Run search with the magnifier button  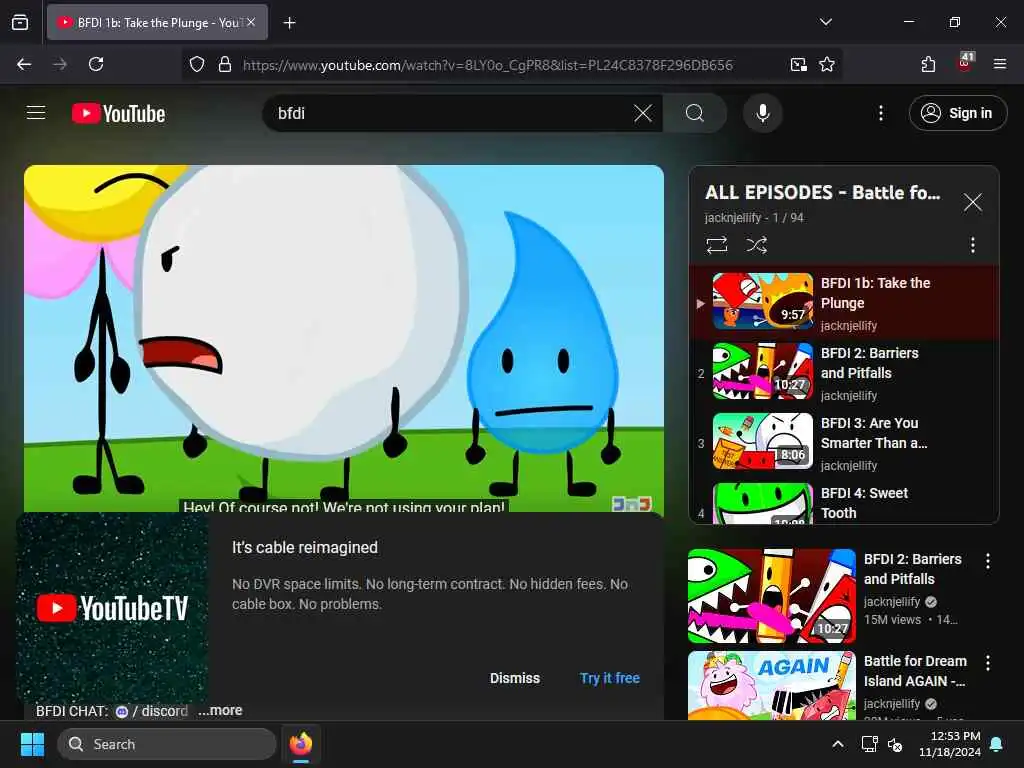[695, 113]
